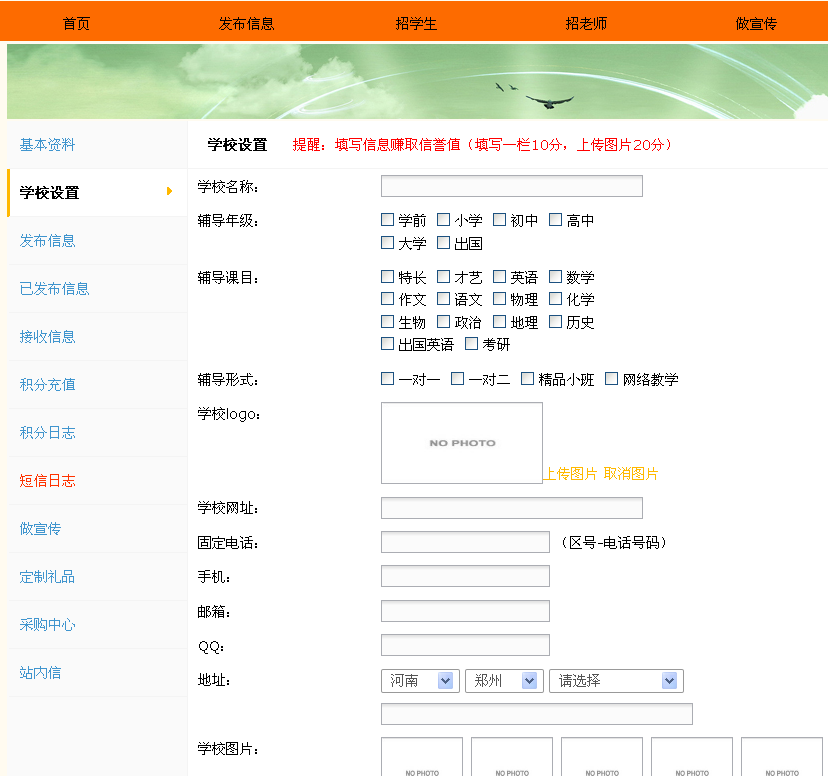Viewport: 828px width, 776px height.
Task: Open 积分充值 in the left sidebar
Action: click(48, 385)
